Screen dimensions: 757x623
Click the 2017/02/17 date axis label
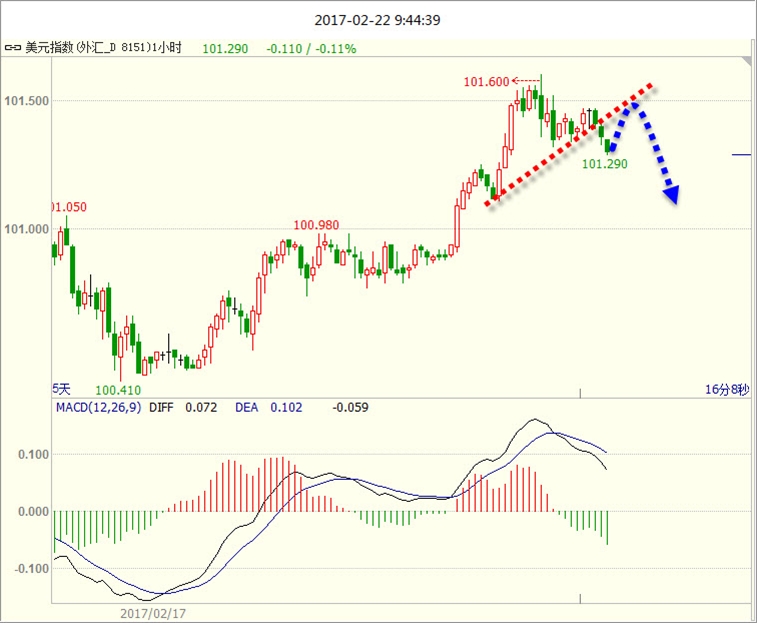[x=153, y=614]
